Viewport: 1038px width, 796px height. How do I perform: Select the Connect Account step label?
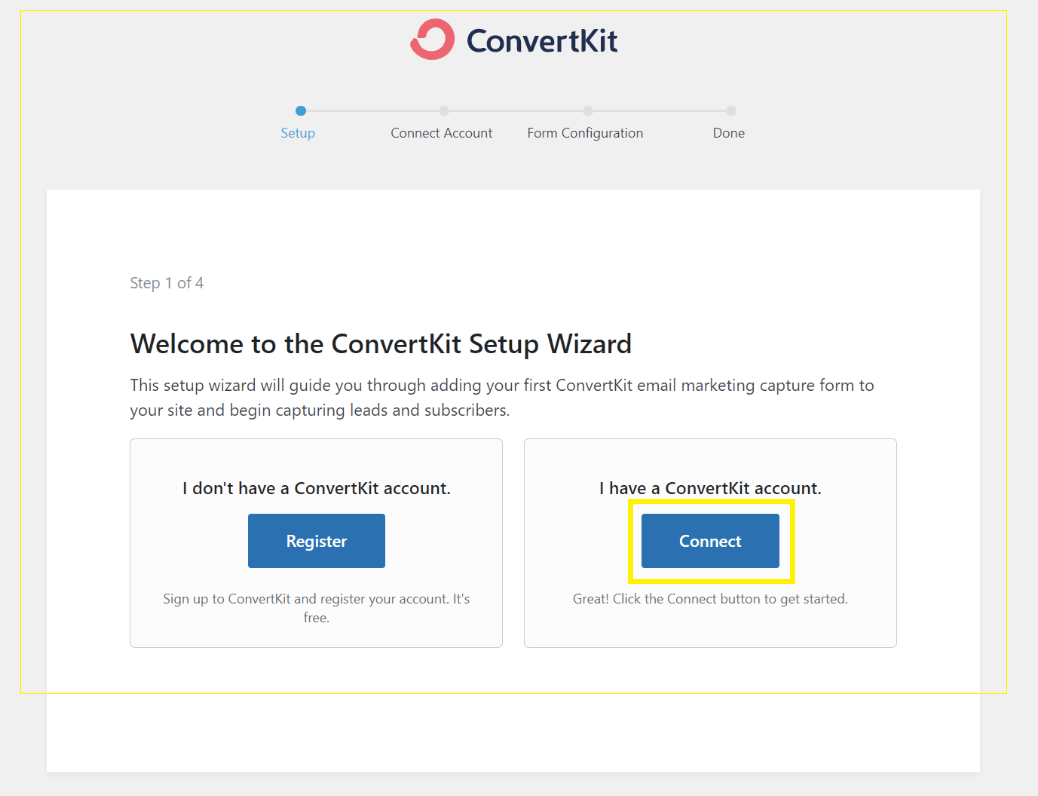(x=442, y=133)
